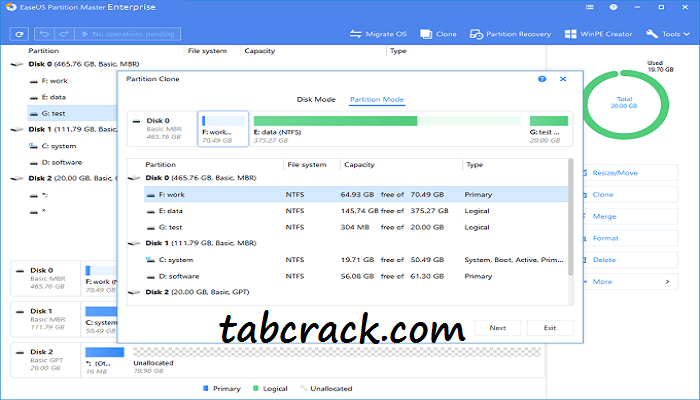The height and width of the screenshot is (400, 700).
Task: Click the Type column header in dialog
Action: tap(474, 165)
